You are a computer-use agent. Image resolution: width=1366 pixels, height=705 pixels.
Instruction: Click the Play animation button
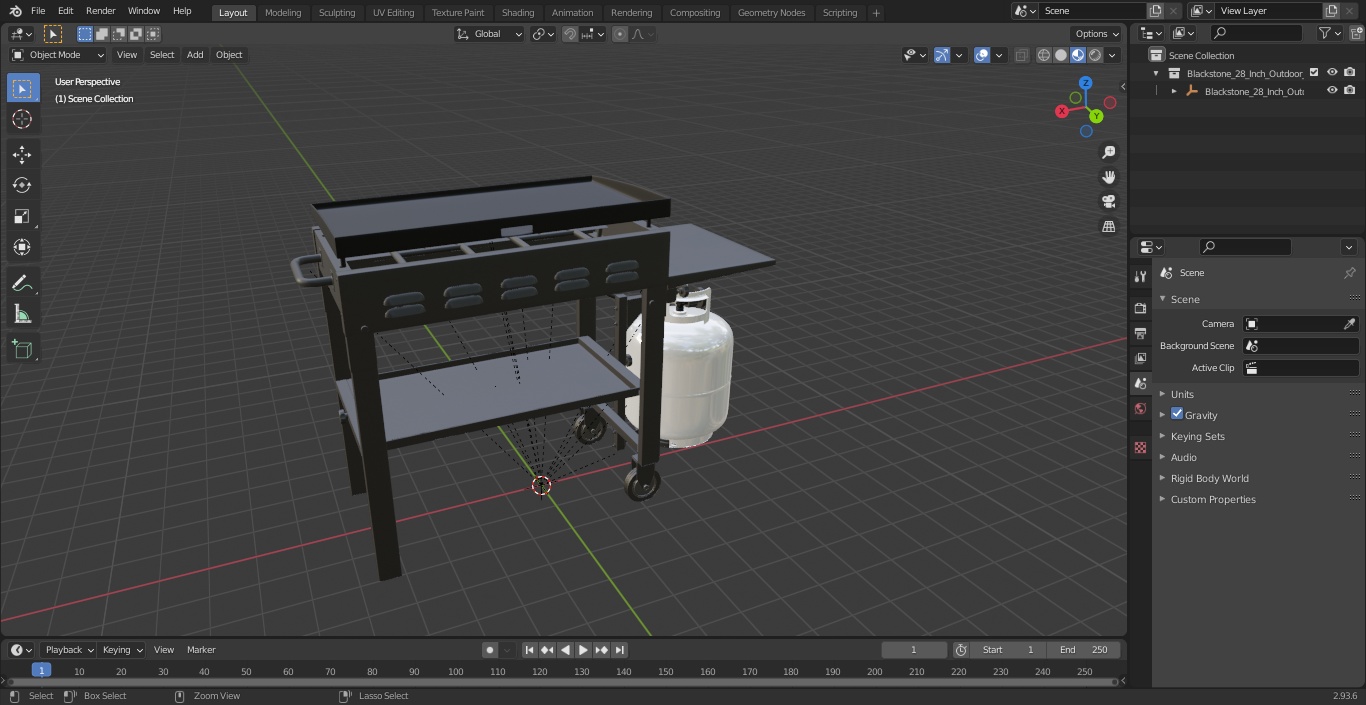(x=583, y=650)
